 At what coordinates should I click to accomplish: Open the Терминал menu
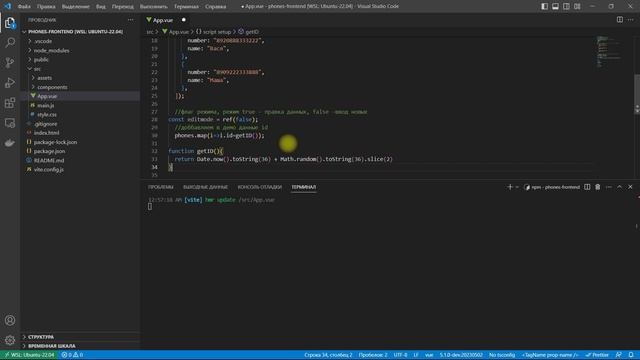point(186,7)
